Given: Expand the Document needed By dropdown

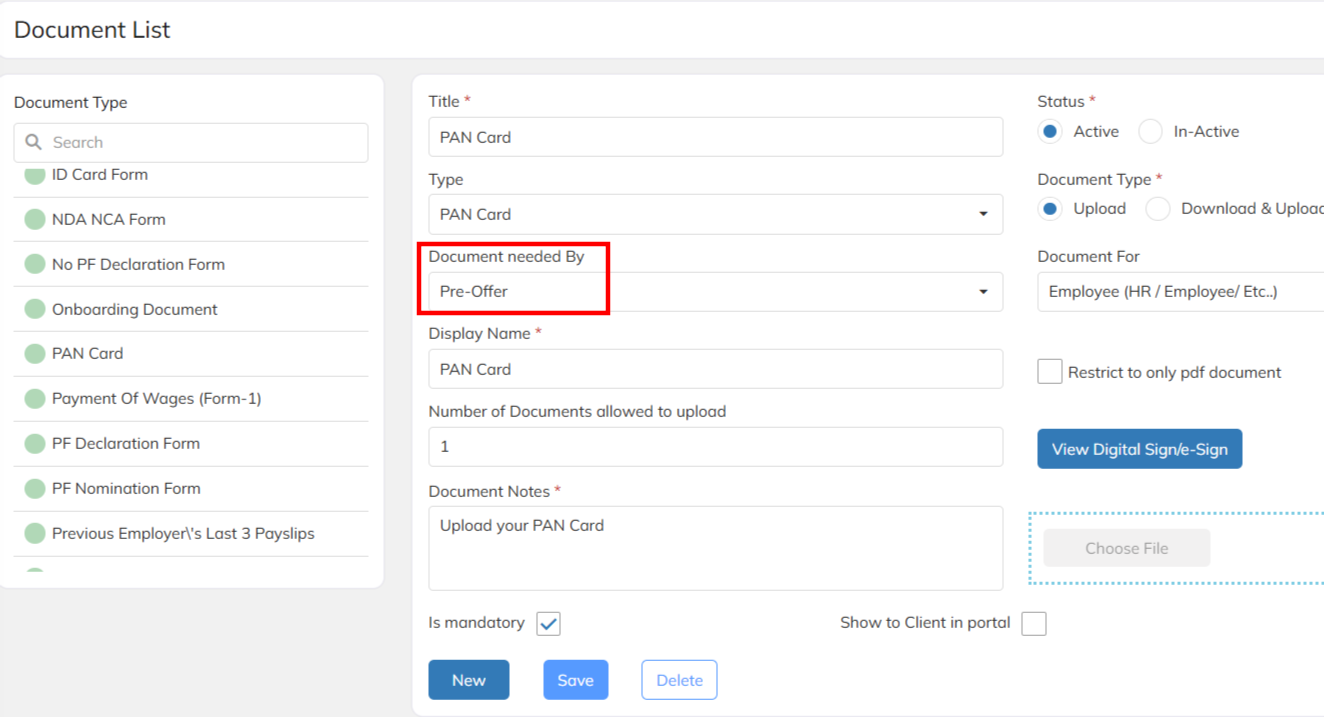Looking at the screenshot, I should 715,292.
